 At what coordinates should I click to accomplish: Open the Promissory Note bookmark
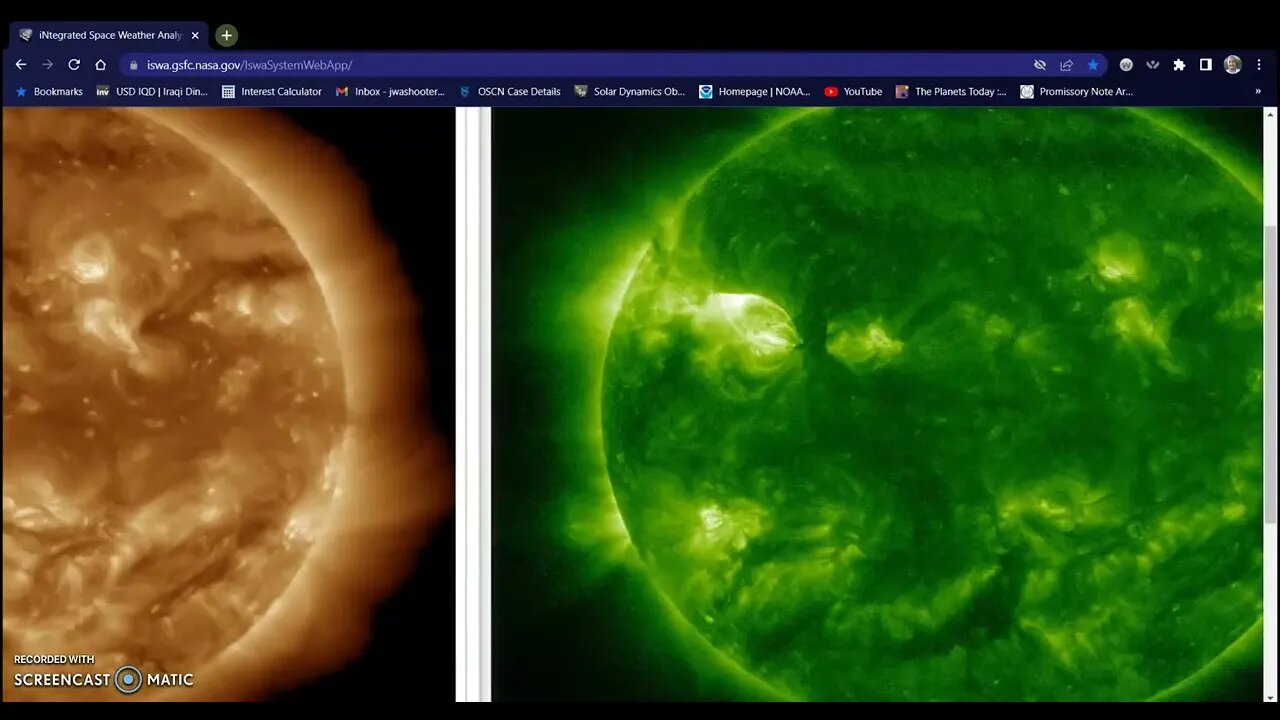coord(1077,91)
